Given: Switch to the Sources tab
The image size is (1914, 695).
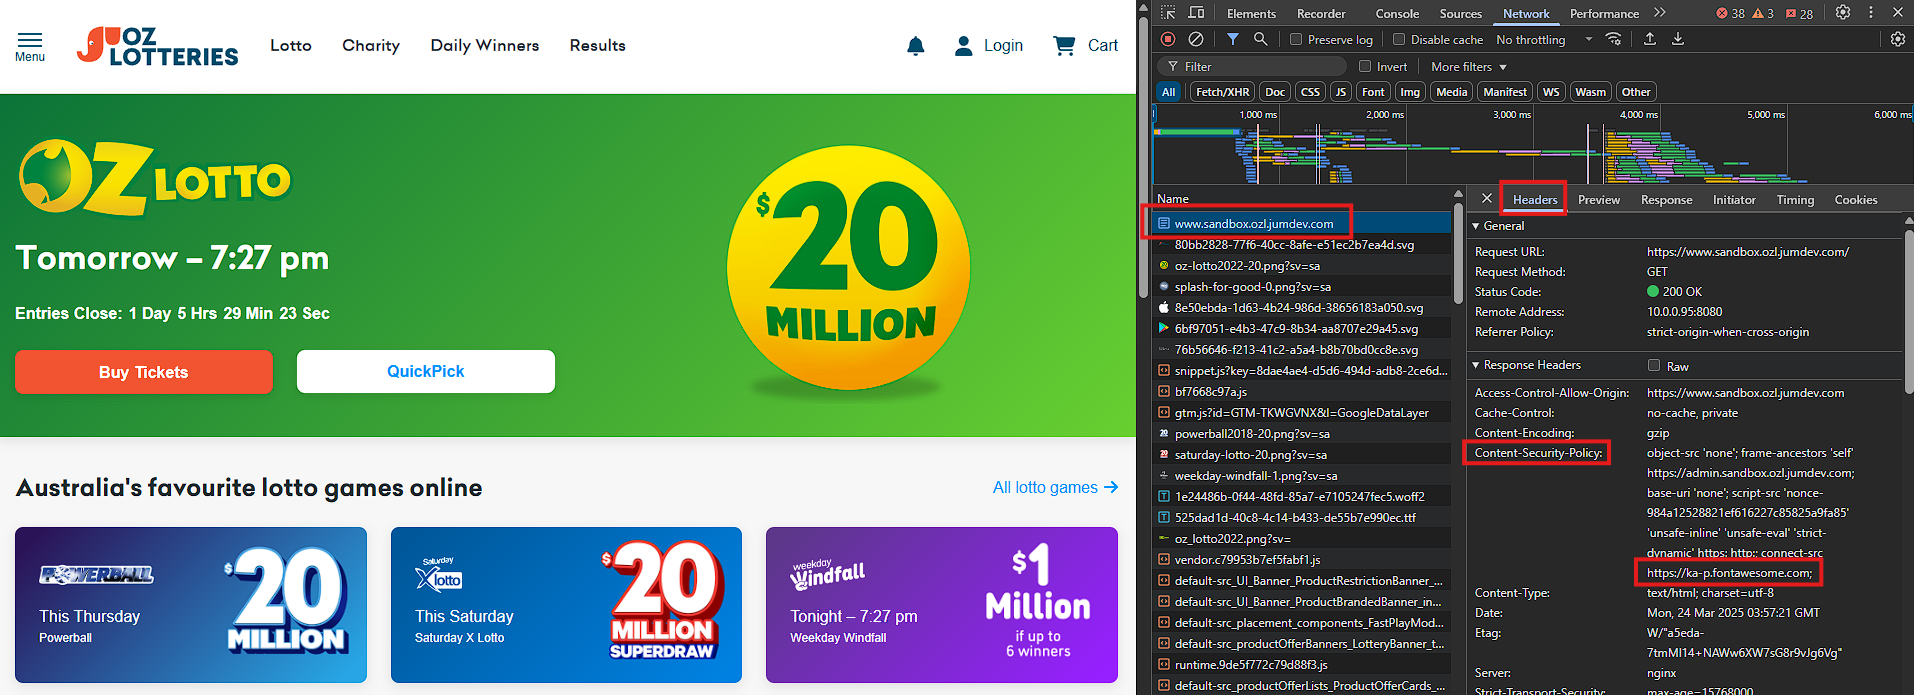Looking at the screenshot, I should (x=1461, y=13).
